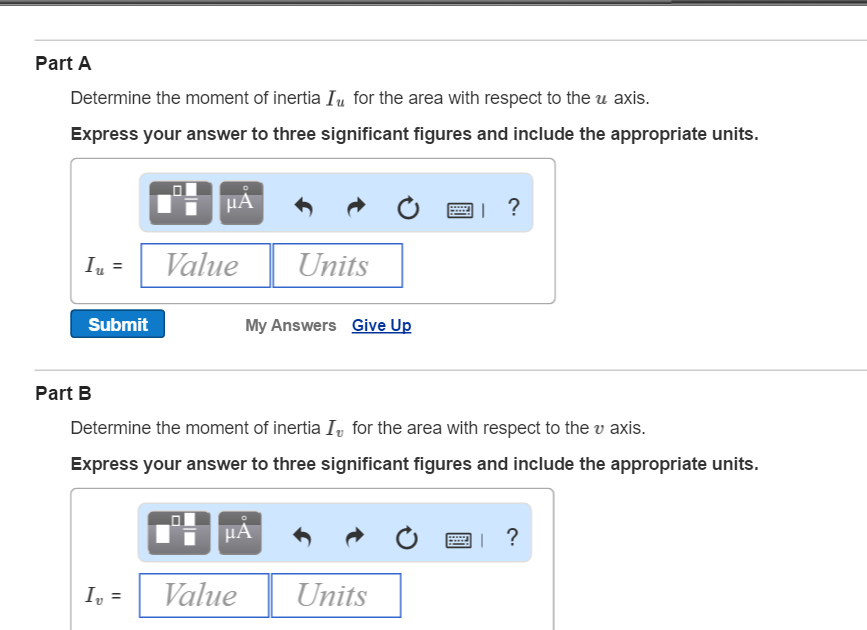Click redo arrow in Part A toolbar
Screen dimensions: 867x630
point(356,208)
